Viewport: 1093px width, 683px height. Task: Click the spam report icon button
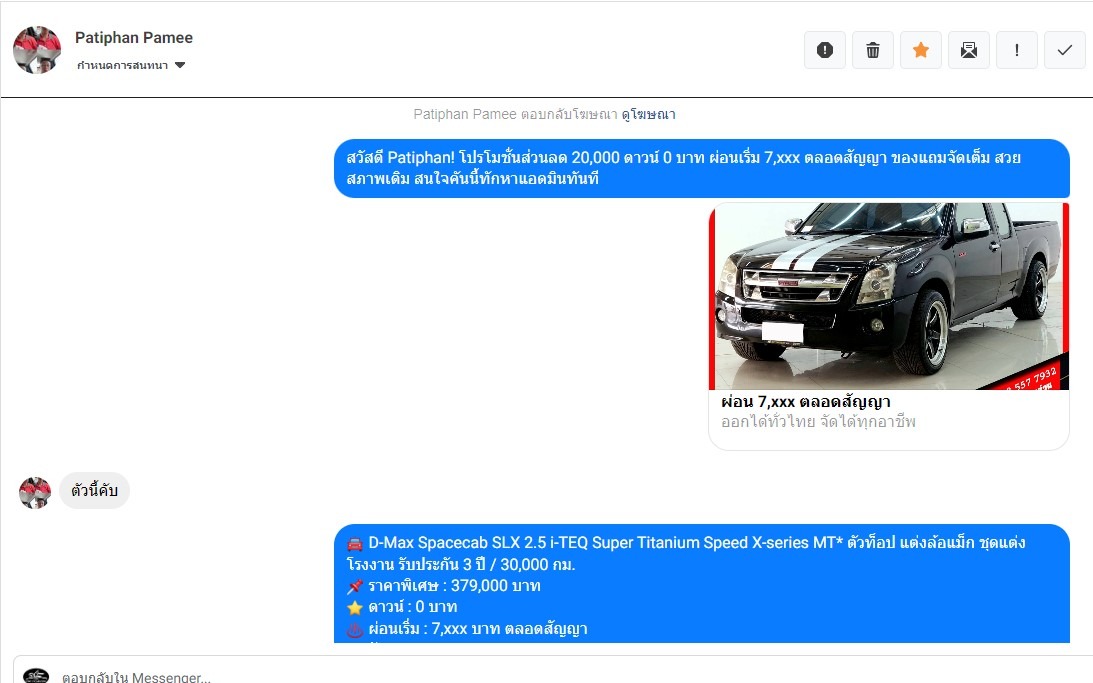825,50
